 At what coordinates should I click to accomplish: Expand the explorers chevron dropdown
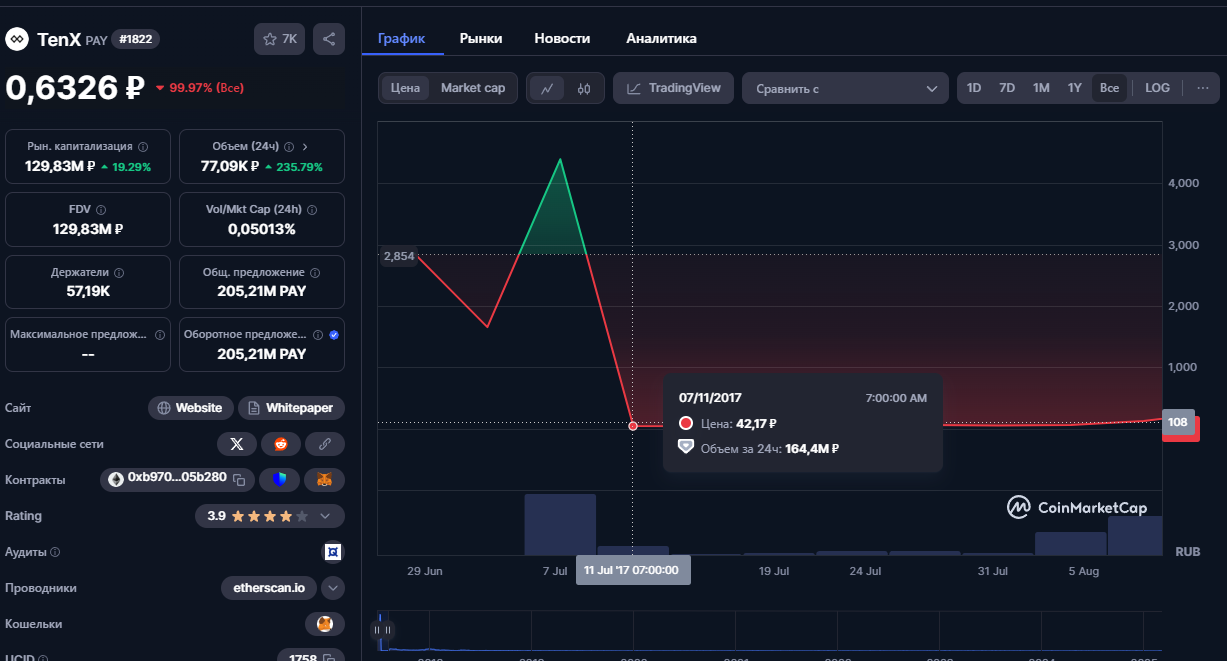tap(334, 588)
